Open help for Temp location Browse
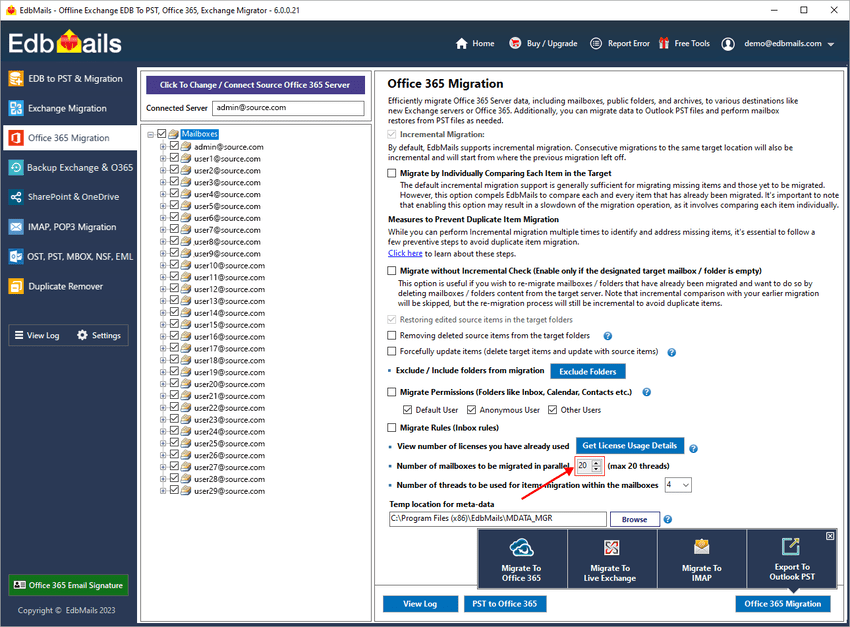 point(668,519)
